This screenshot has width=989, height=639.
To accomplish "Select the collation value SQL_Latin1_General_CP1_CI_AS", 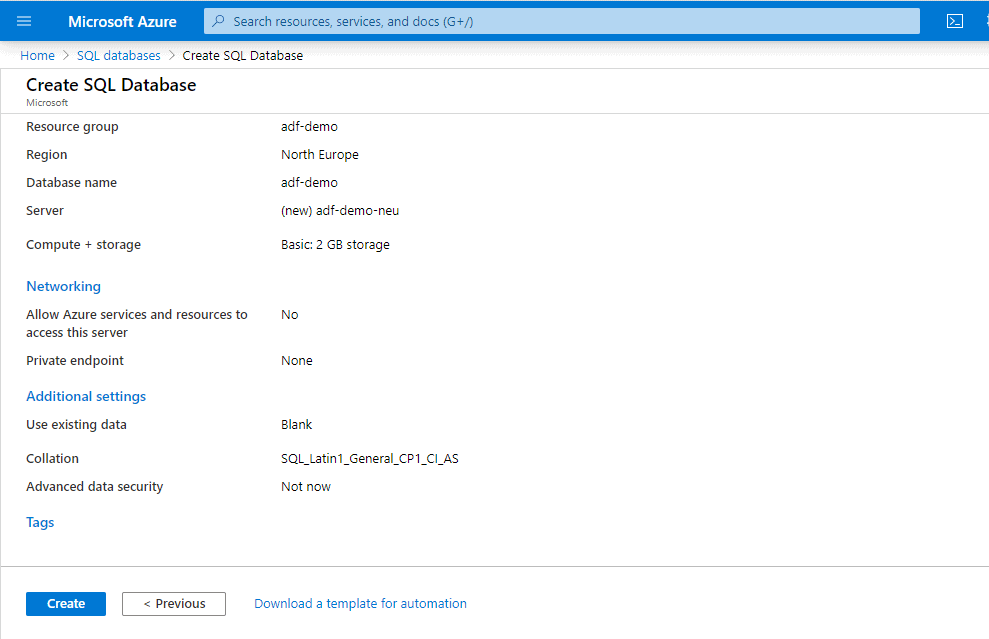I will [x=370, y=459].
